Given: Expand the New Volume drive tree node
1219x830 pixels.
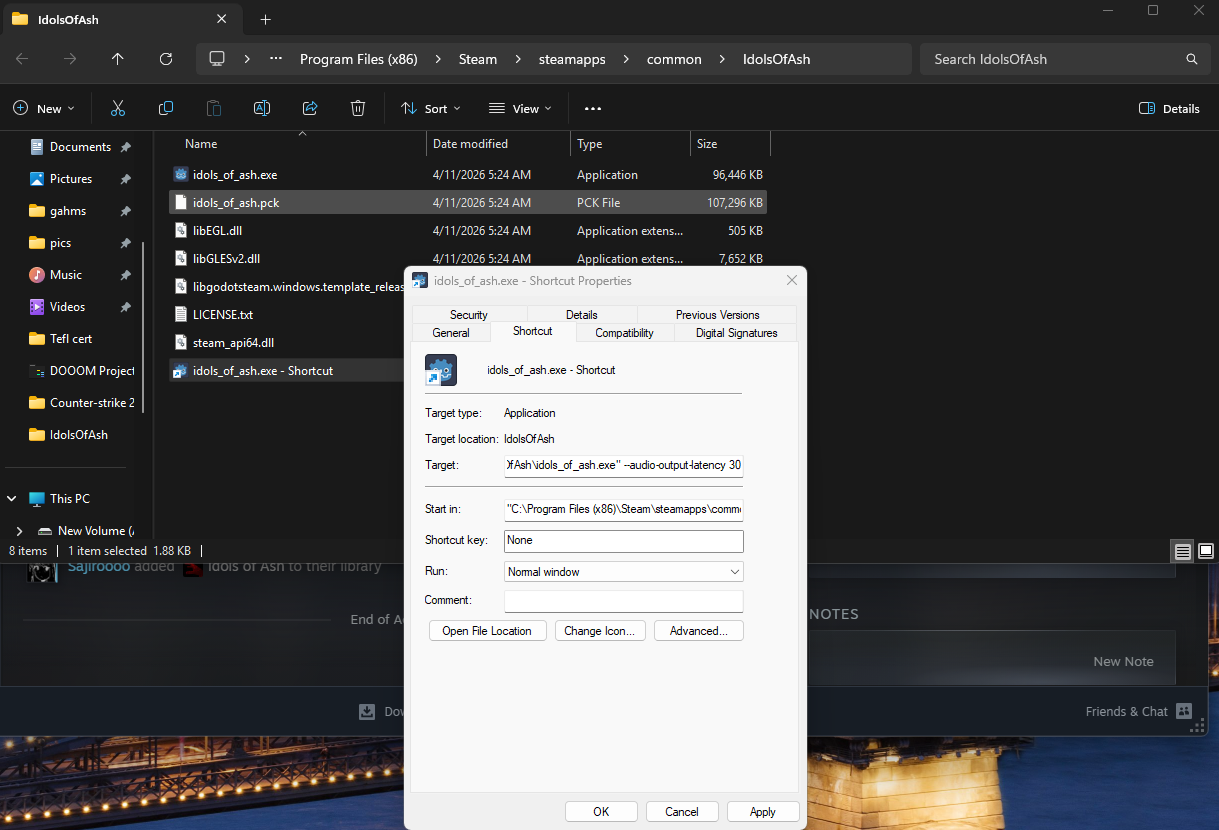Looking at the screenshot, I should pyautogui.click(x=19, y=531).
